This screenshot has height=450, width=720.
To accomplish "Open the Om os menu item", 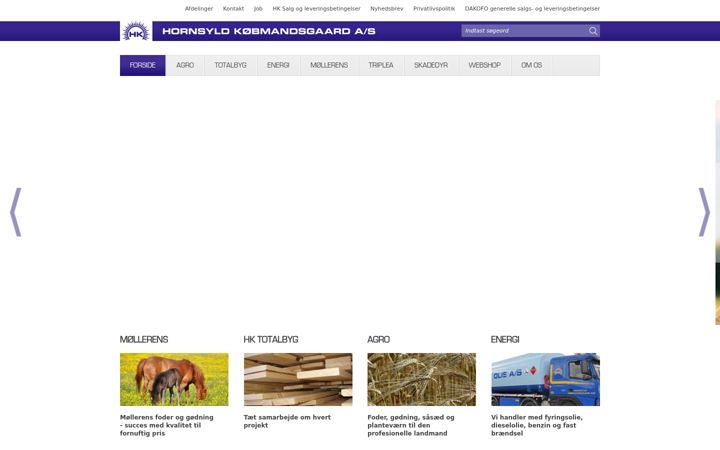I will [531, 65].
